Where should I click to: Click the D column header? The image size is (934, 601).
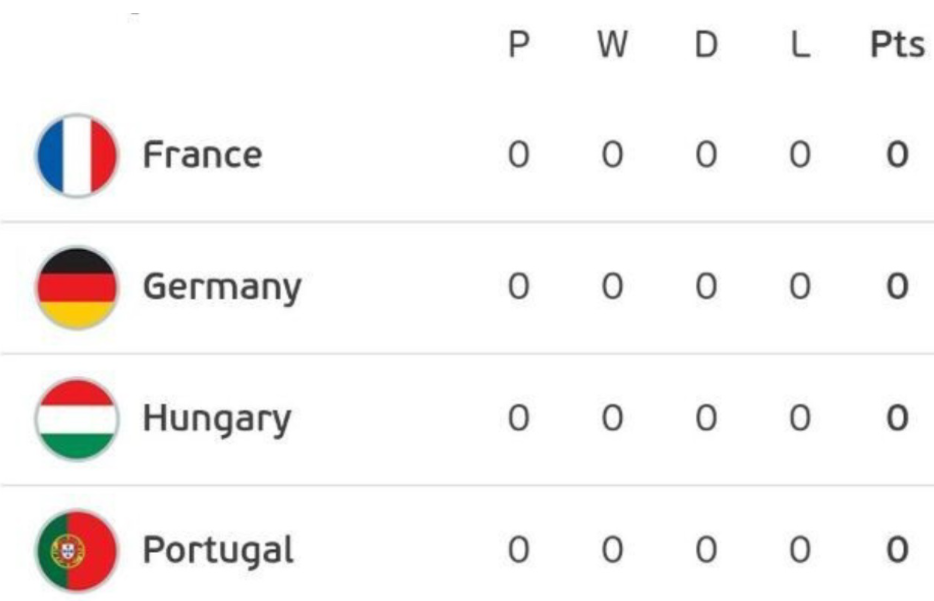click(x=706, y=47)
